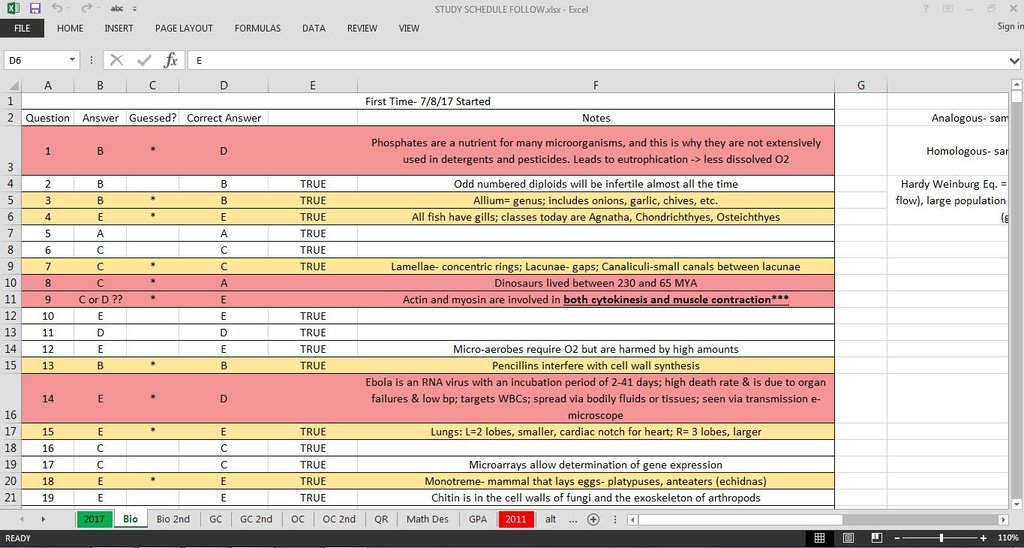Add a new sheet with plus button
This screenshot has width=1024, height=548.
[593, 519]
